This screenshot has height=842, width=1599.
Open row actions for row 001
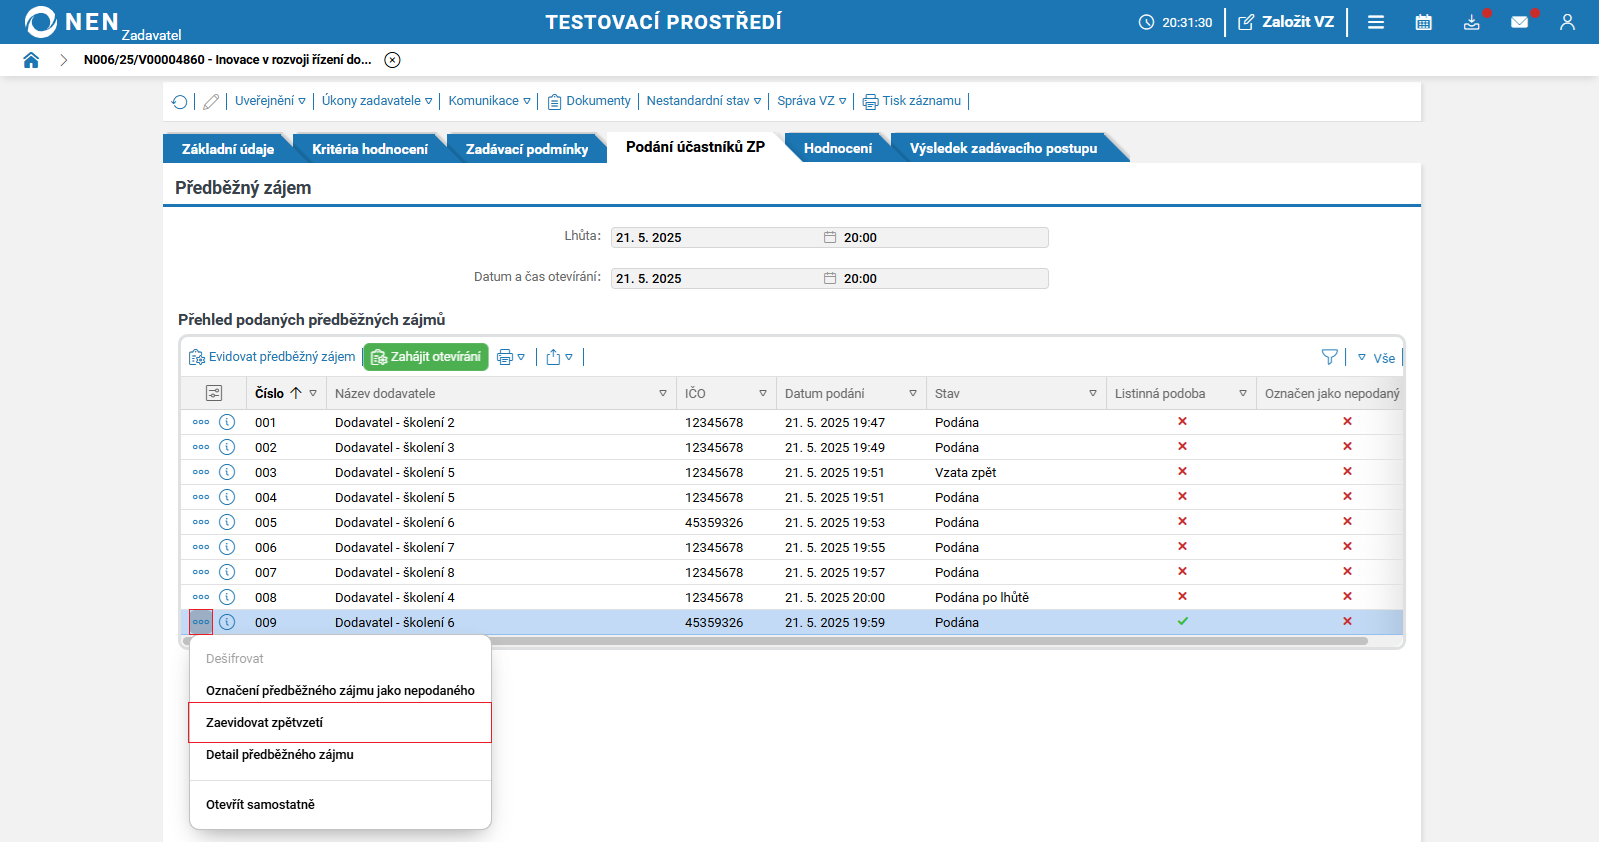click(x=201, y=422)
